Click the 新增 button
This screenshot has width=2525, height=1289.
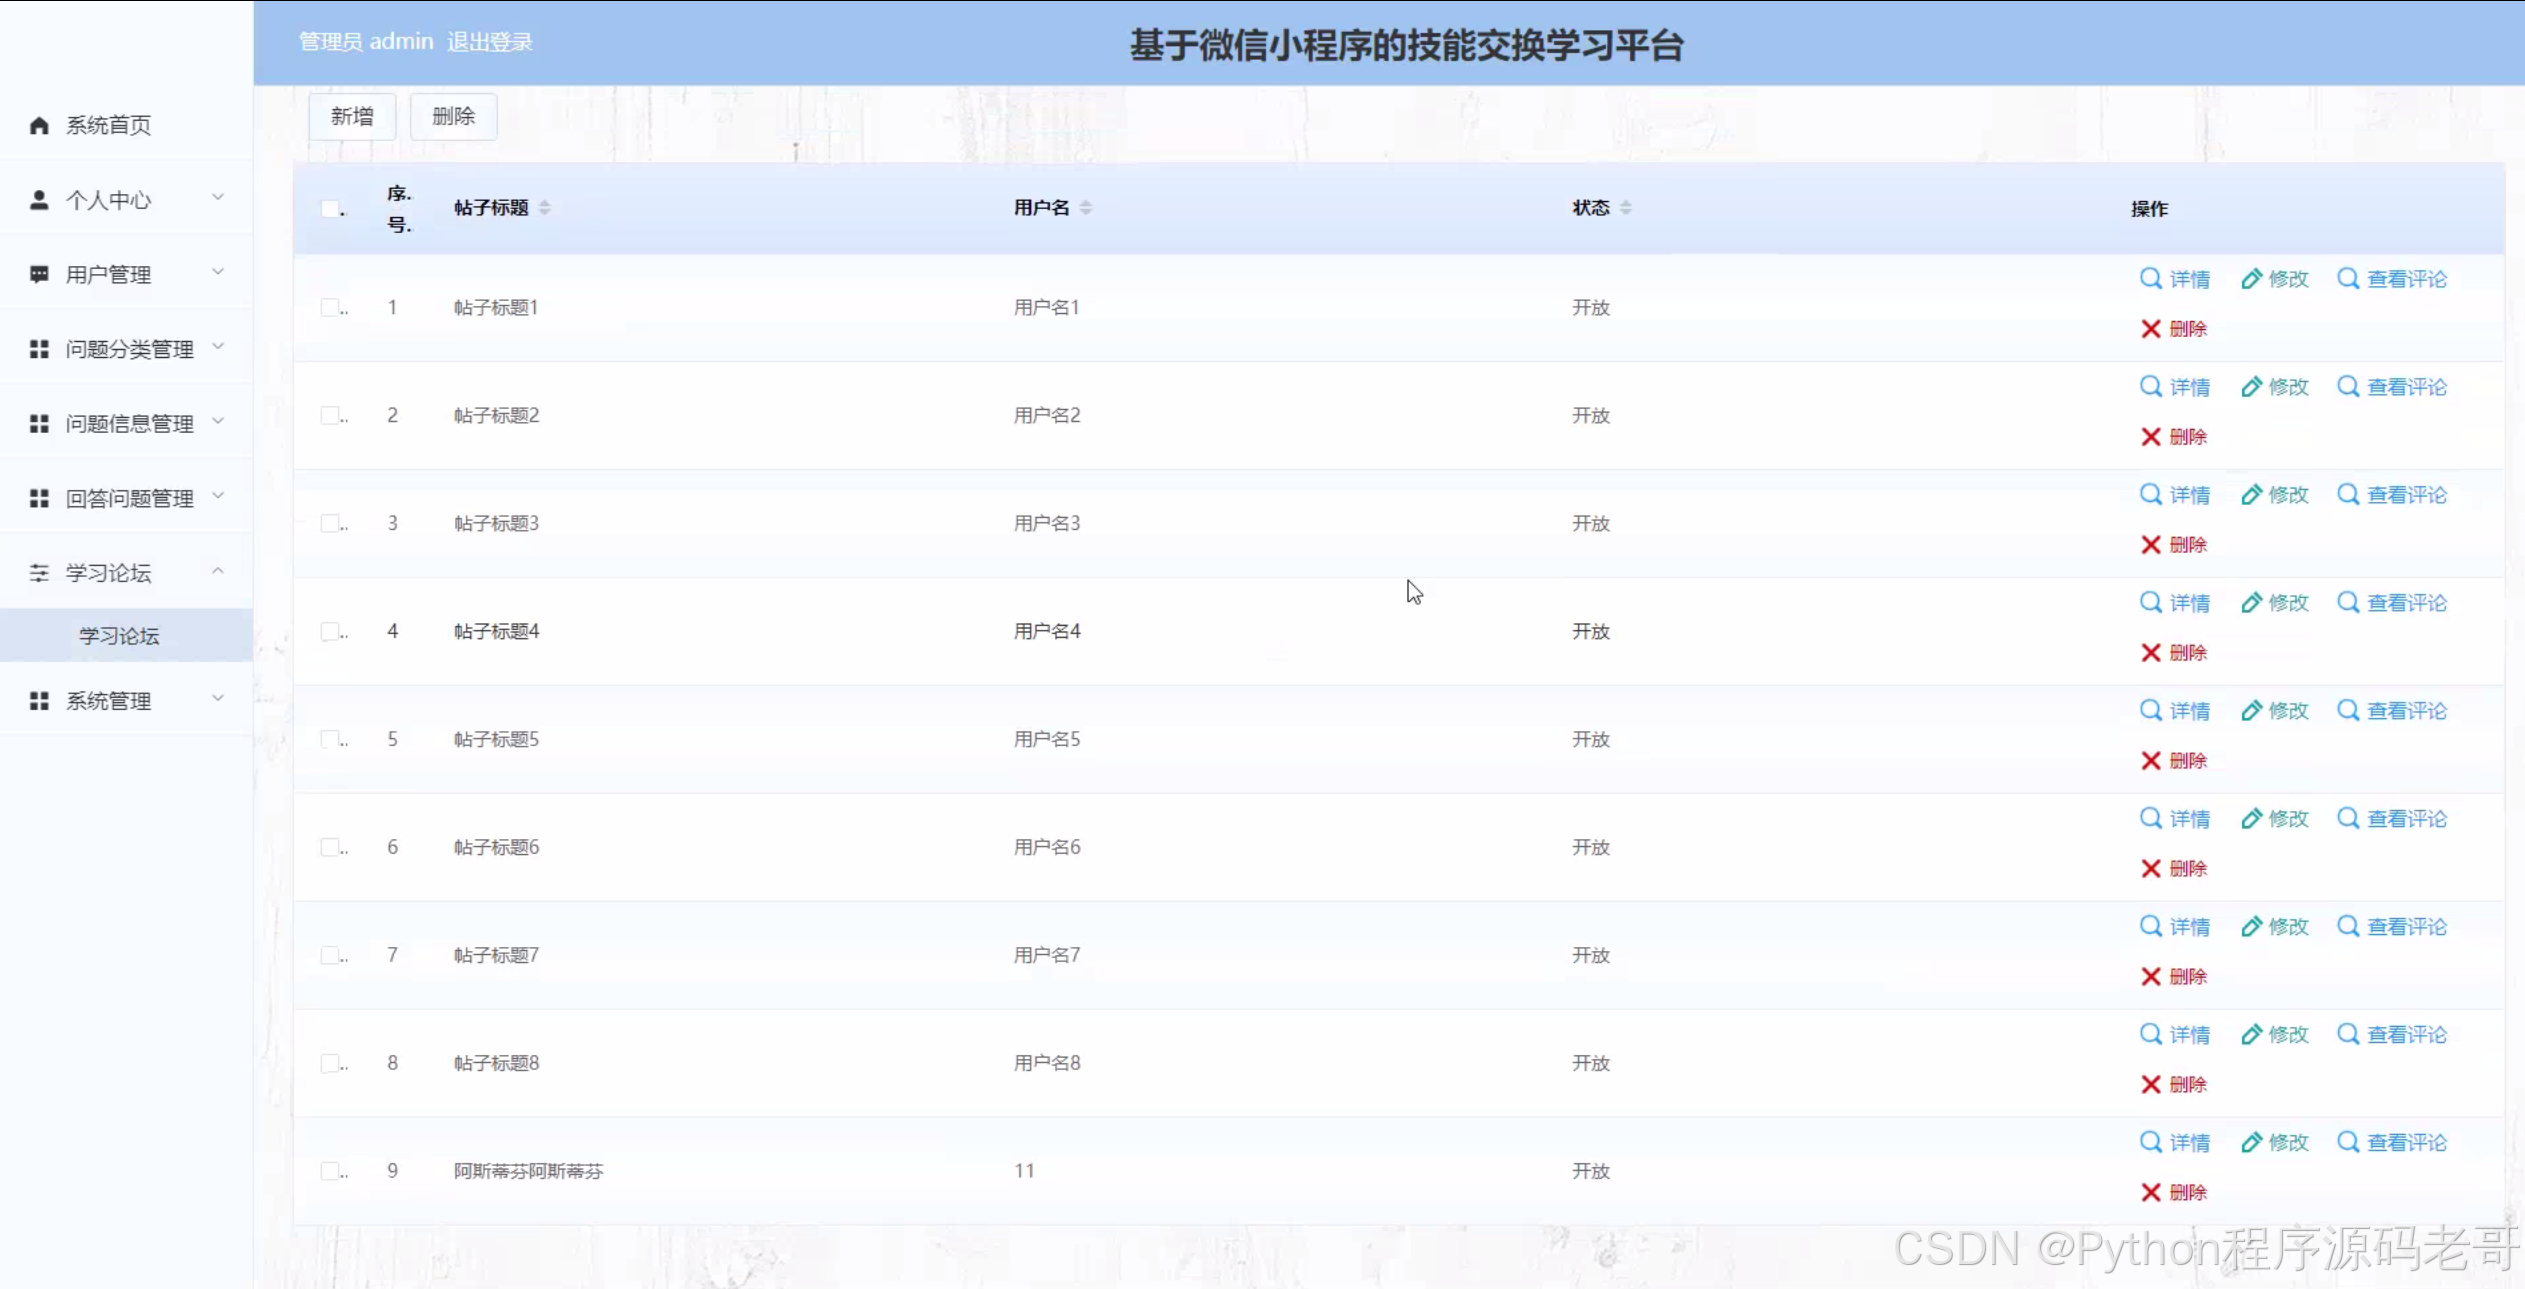pos(352,117)
